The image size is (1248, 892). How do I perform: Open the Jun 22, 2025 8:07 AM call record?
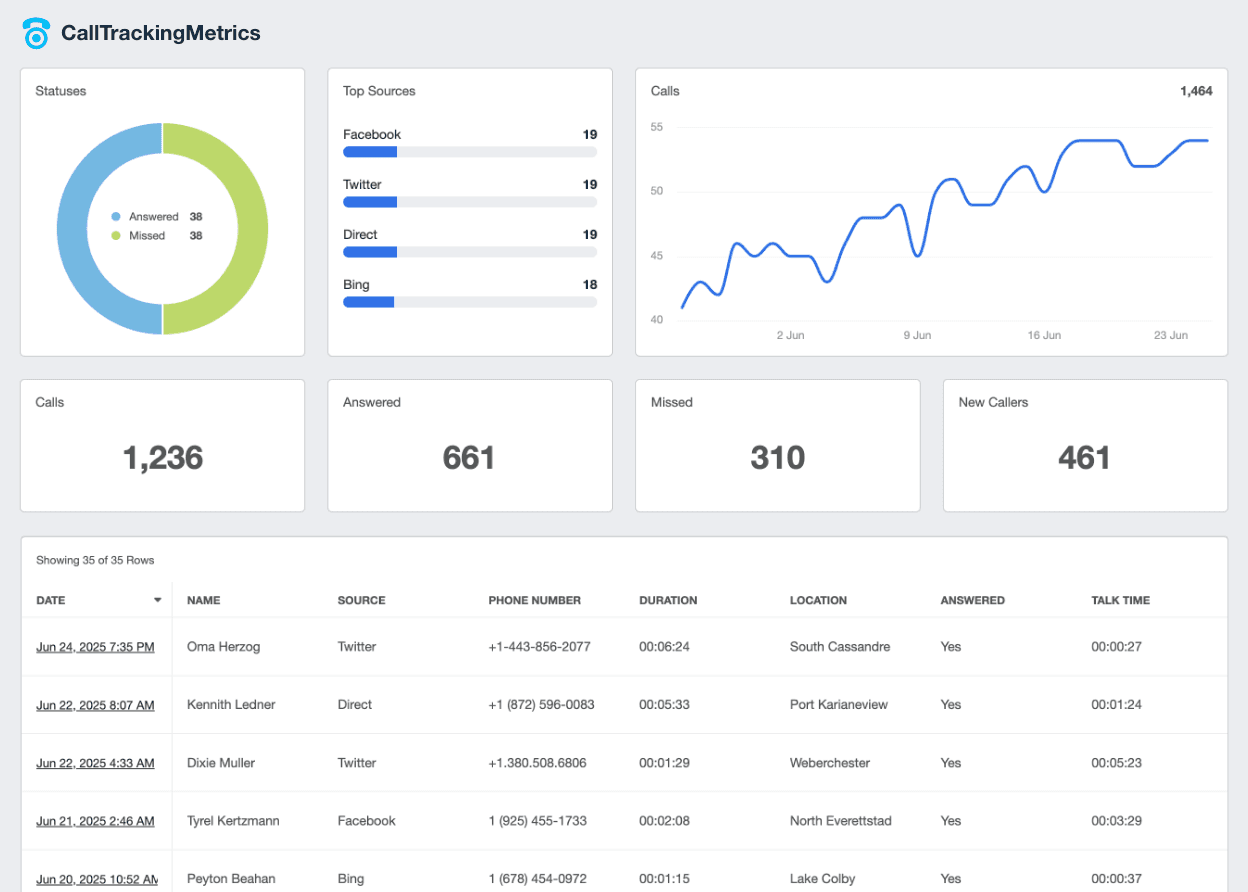click(x=95, y=704)
